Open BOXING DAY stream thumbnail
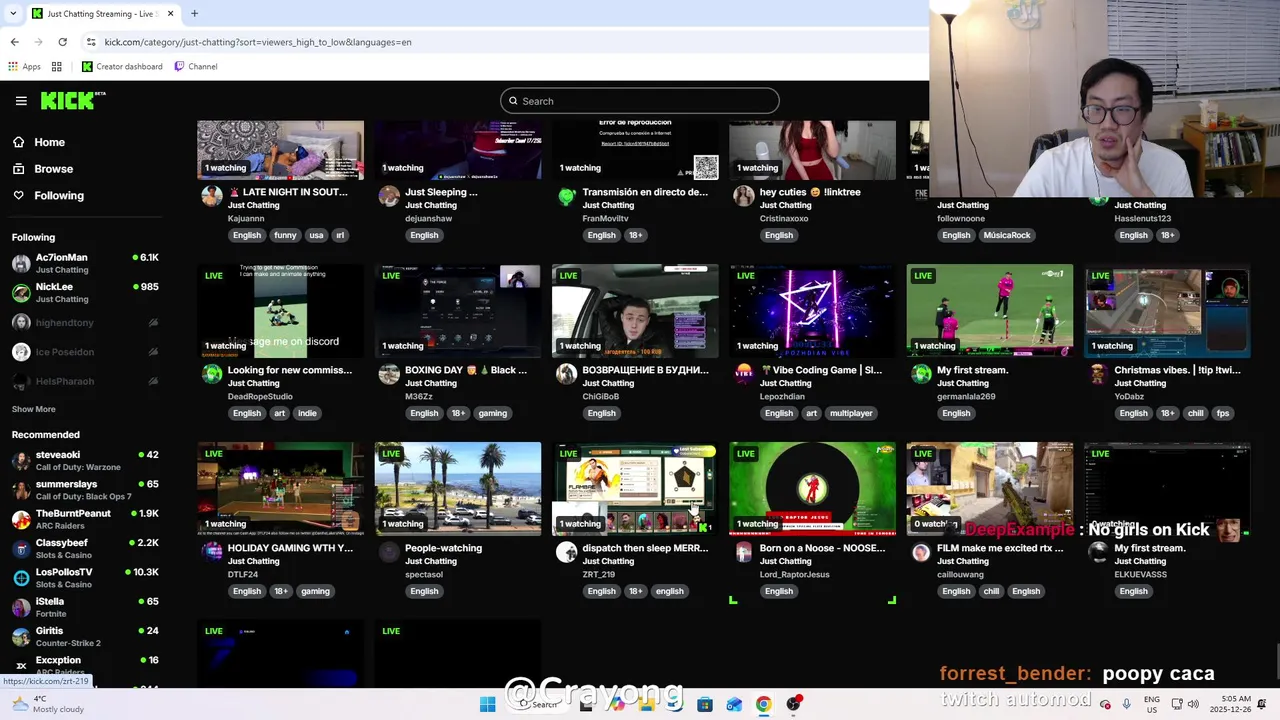The image size is (1280, 720). click(x=458, y=311)
